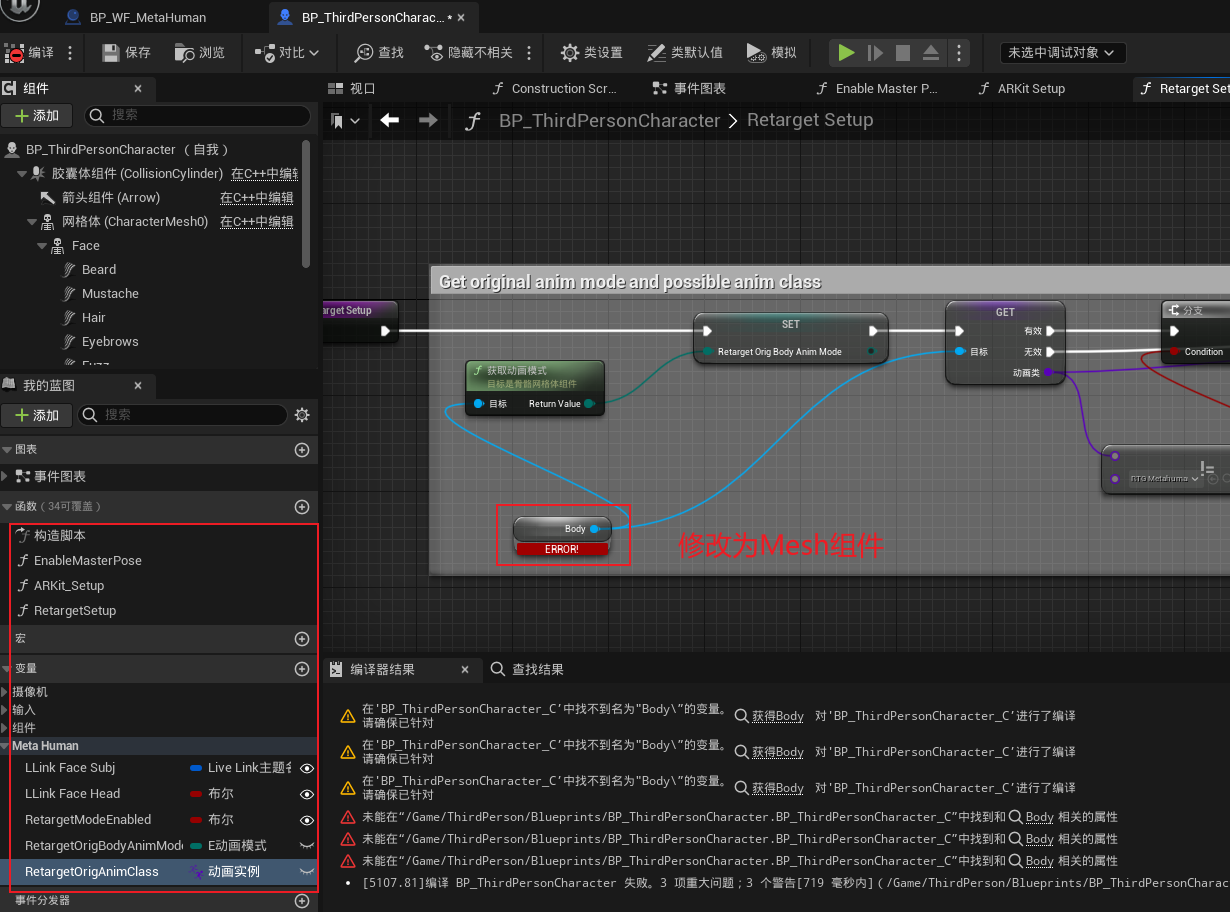Viewport: 1230px width, 912px height.
Task: Open the Enable Master Pose tab
Action: [877, 88]
